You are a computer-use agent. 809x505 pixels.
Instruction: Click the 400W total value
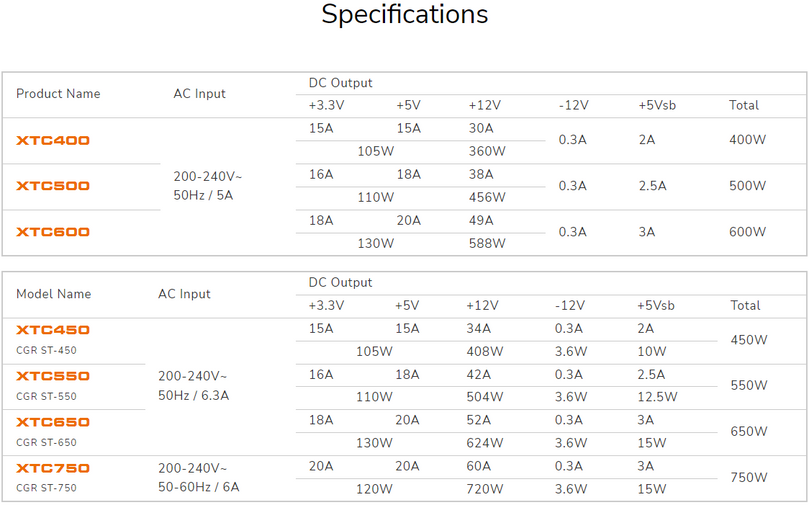pyautogui.click(x=747, y=140)
